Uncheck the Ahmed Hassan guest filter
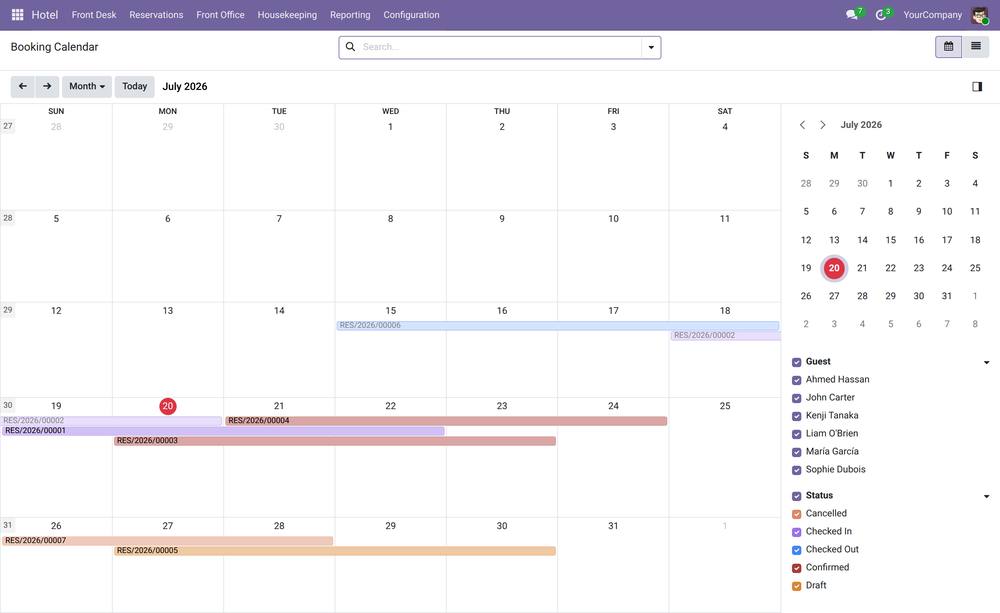 pyautogui.click(x=797, y=380)
